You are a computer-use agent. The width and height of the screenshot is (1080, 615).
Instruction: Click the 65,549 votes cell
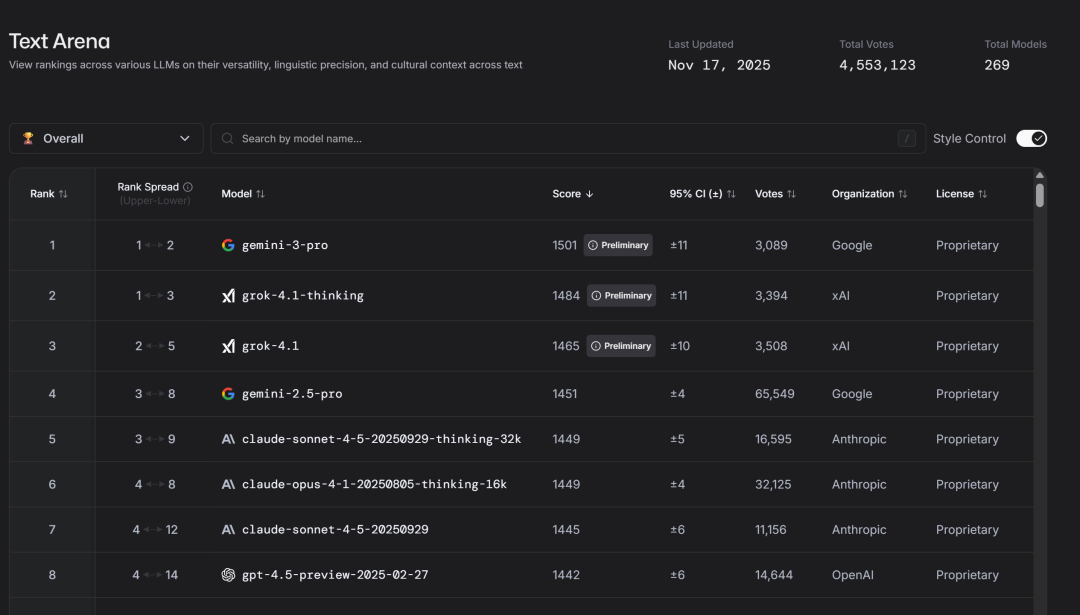tap(774, 394)
